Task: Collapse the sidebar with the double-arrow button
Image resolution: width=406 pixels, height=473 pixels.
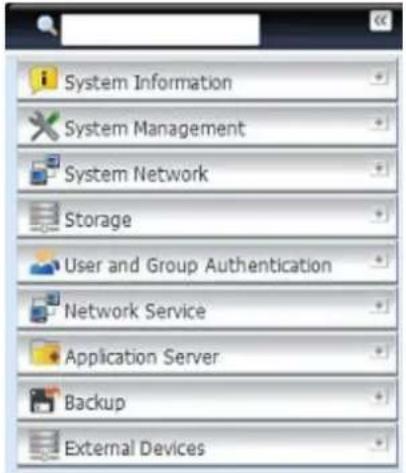Action: (x=381, y=21)
